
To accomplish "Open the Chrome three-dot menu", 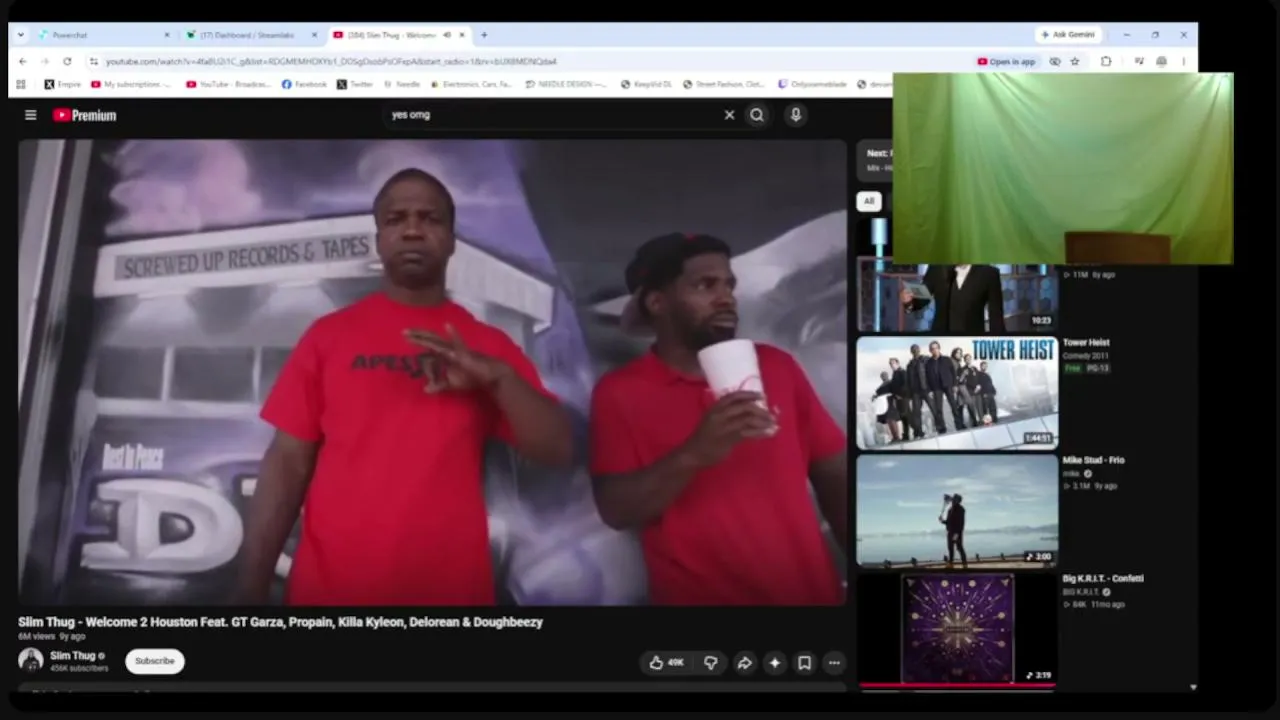I will (x=1183, y=61).
